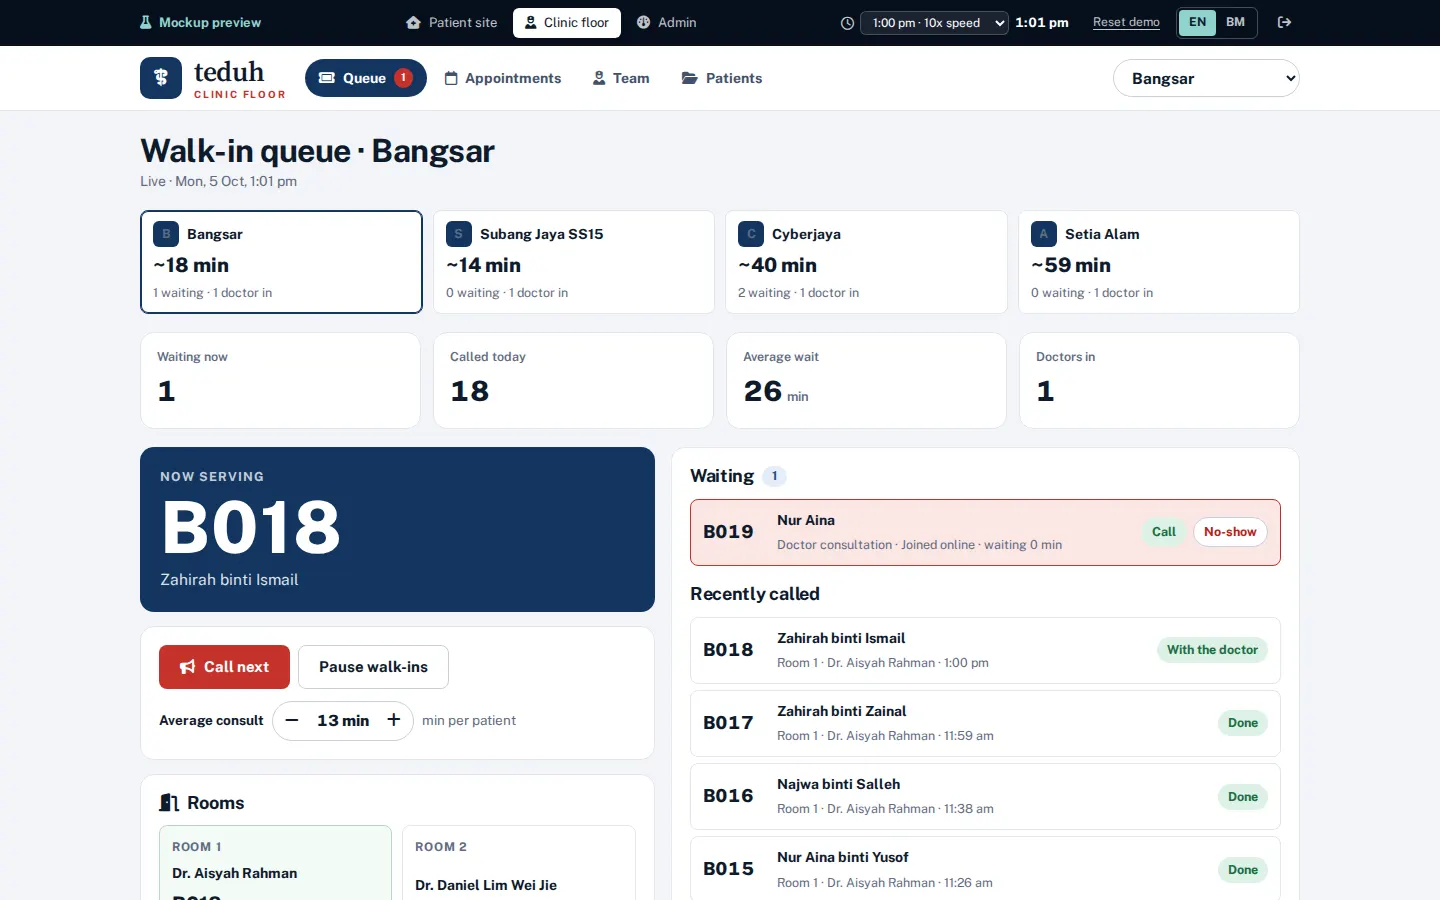Screen dimensions: 1440x900
Task: Click the Cyberjaya 'C' badge icon
Action: tap(751, 234)
